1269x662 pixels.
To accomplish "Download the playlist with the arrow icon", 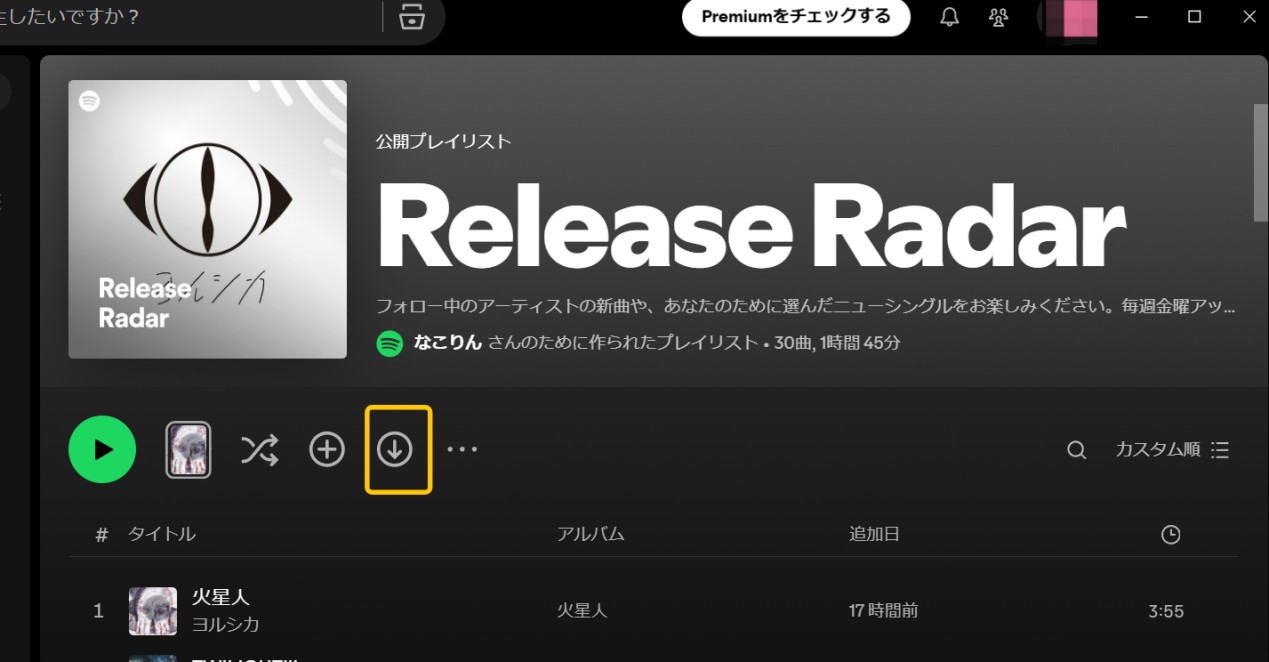I will (x=395, y=450).
